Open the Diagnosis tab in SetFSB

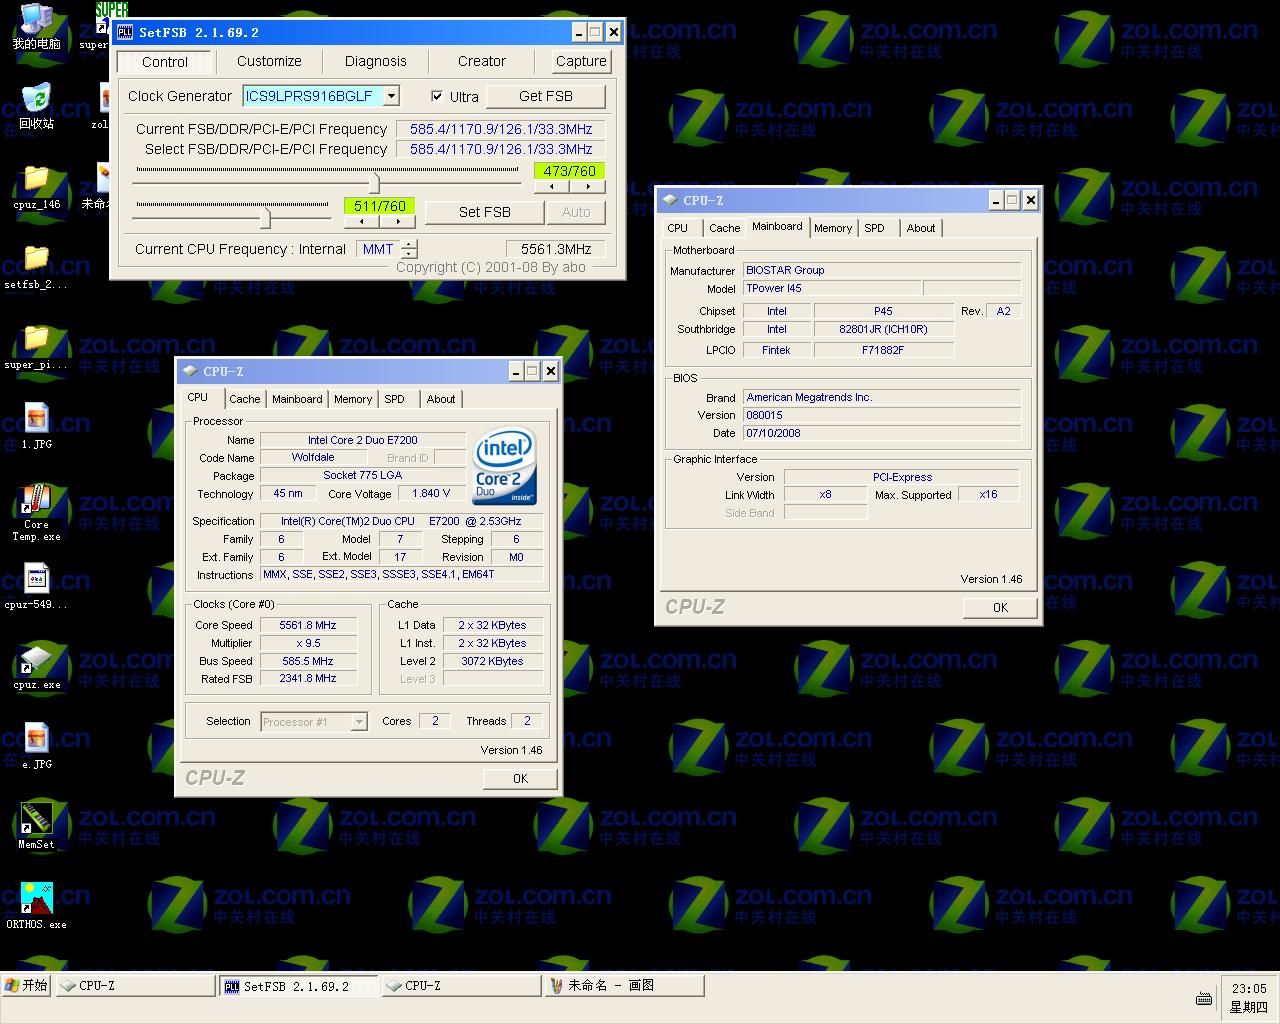tap(376, 61)
